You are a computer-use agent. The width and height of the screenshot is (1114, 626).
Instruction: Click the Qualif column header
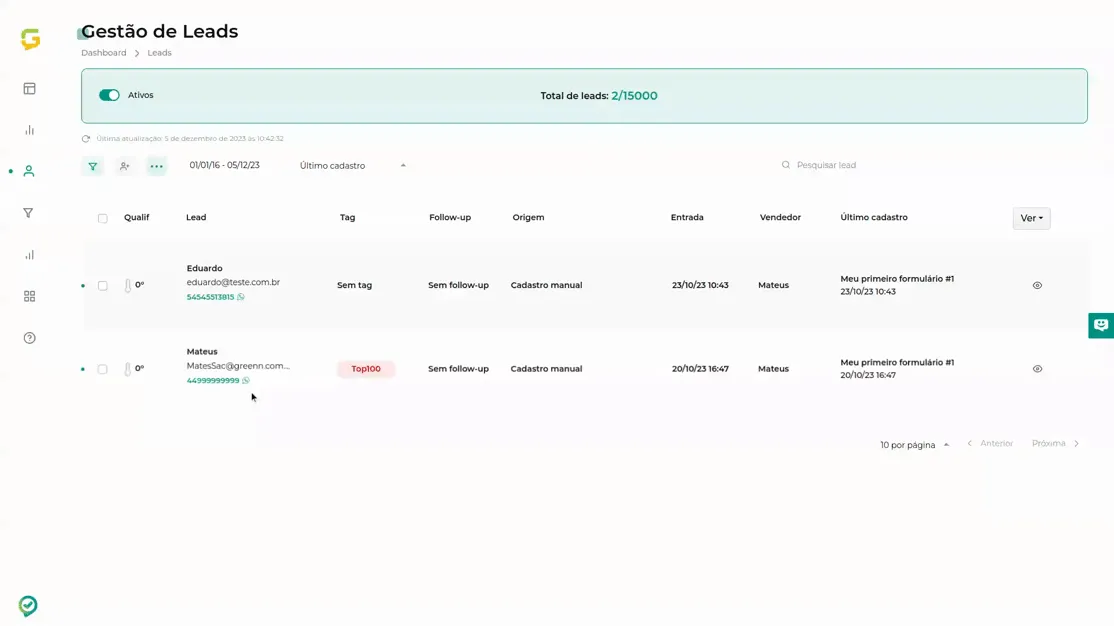tap(136, 217)
